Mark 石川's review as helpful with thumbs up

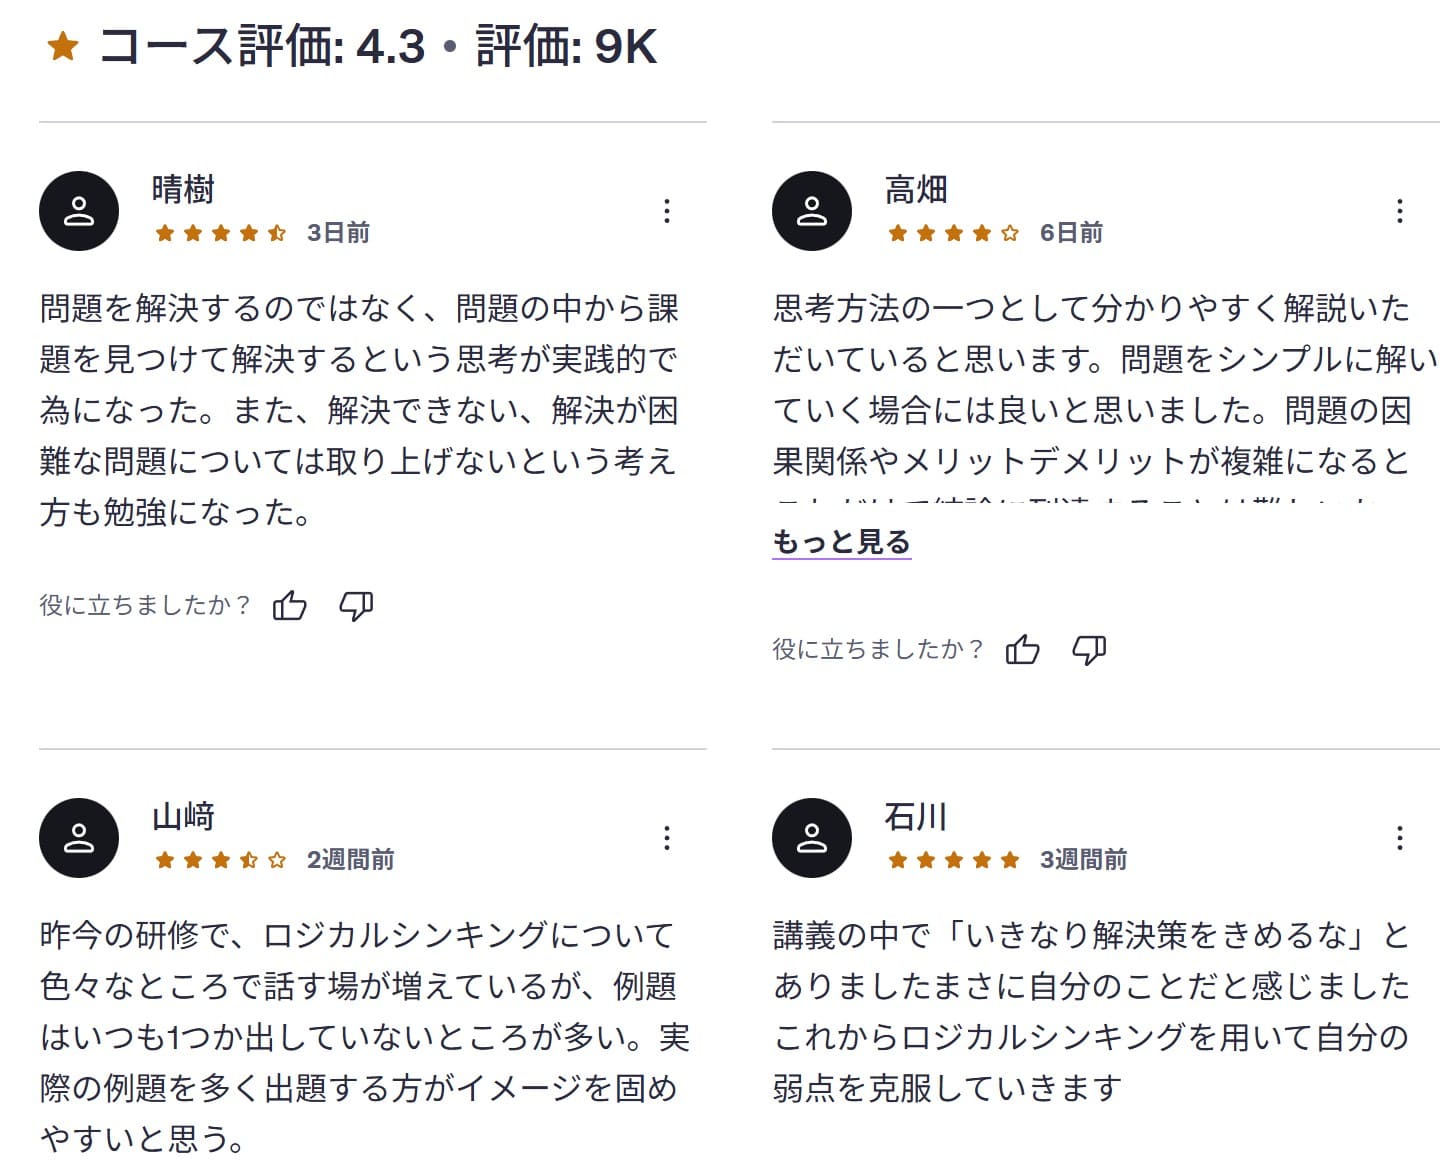pyautogui.click(x=1024, y=1155)
